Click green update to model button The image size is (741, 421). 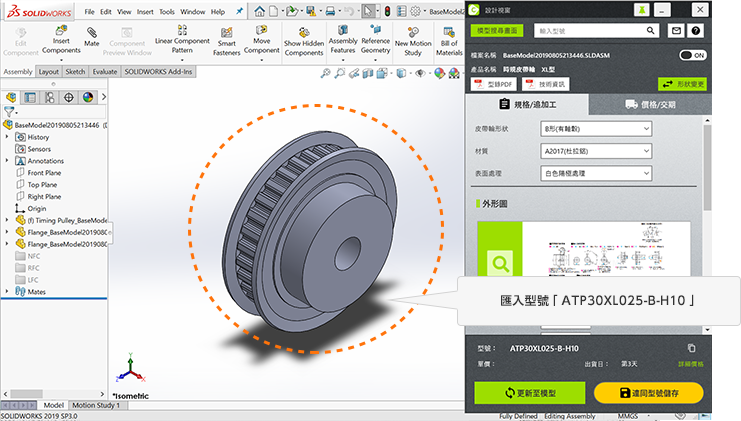[x=530, y=393]
